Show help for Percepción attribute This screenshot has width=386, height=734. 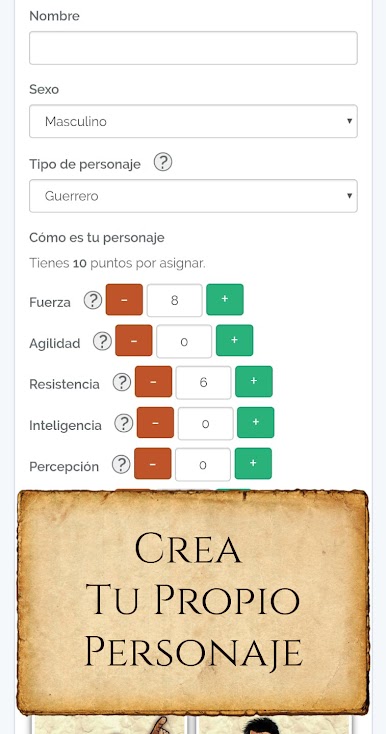[121, 464]
